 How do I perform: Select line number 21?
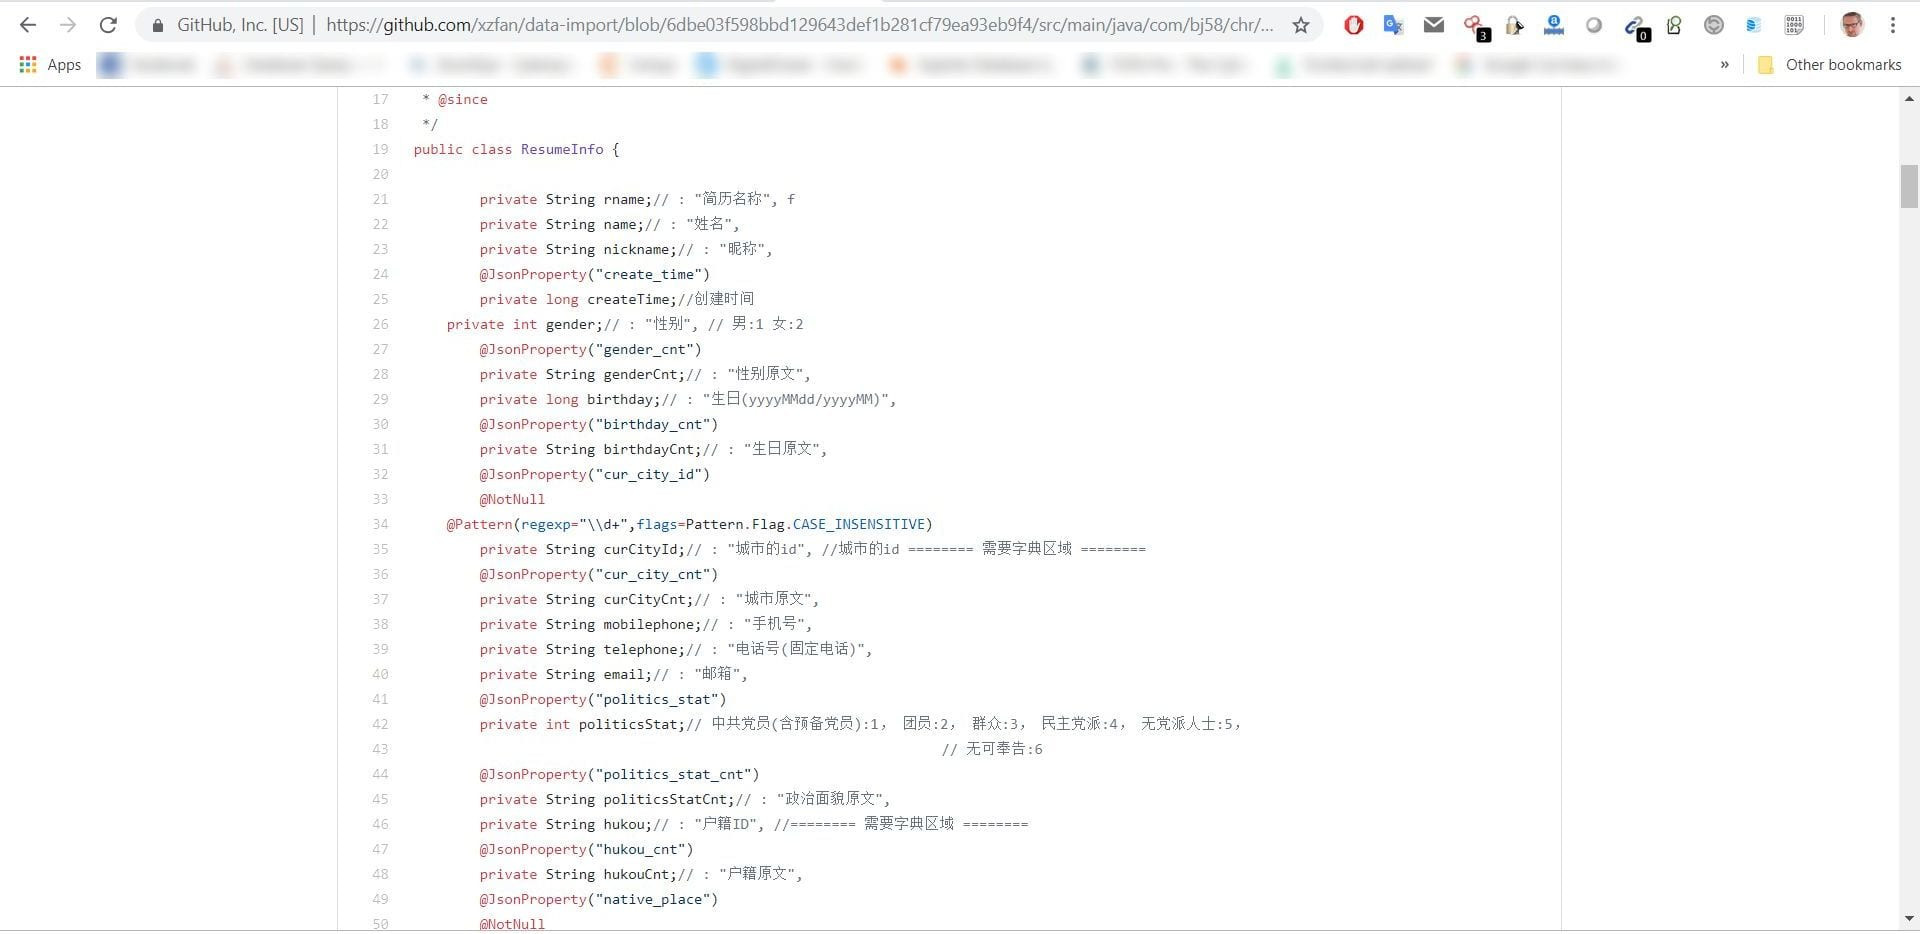point(380,199)
